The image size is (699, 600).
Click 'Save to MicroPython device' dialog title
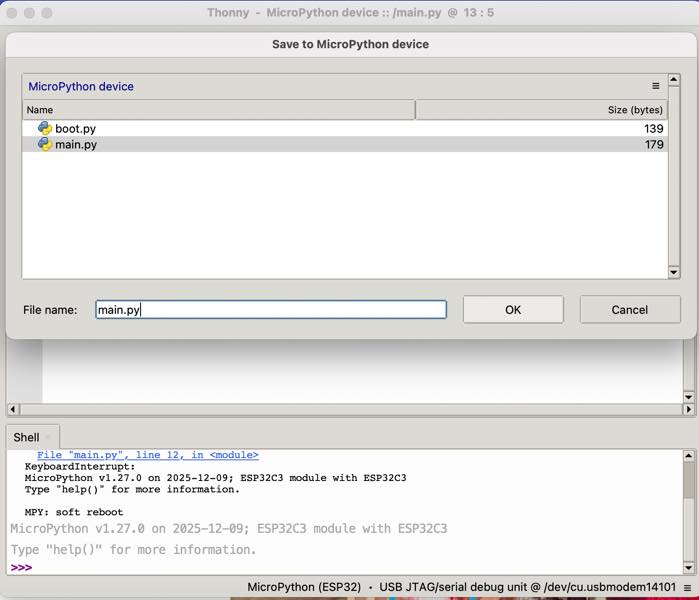(350, 44)
